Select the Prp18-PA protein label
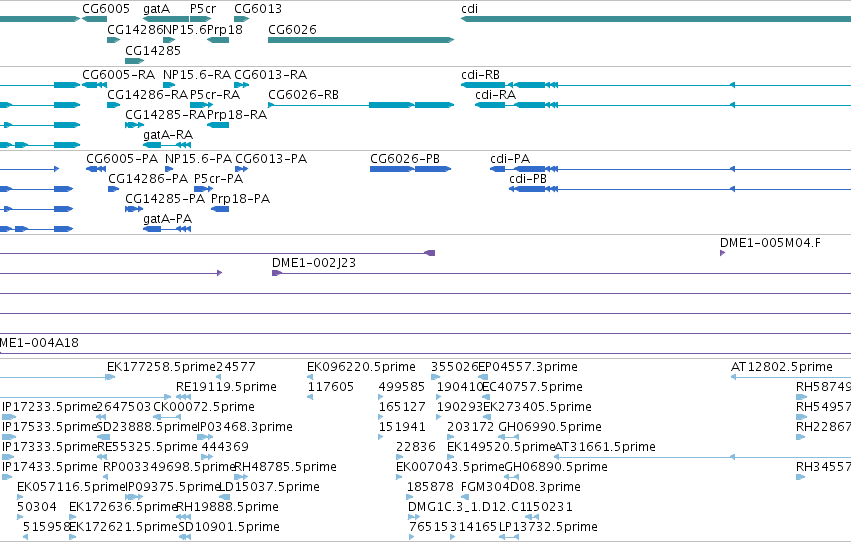This screenshot has width=851, height=542. click(x=240, y=199)
